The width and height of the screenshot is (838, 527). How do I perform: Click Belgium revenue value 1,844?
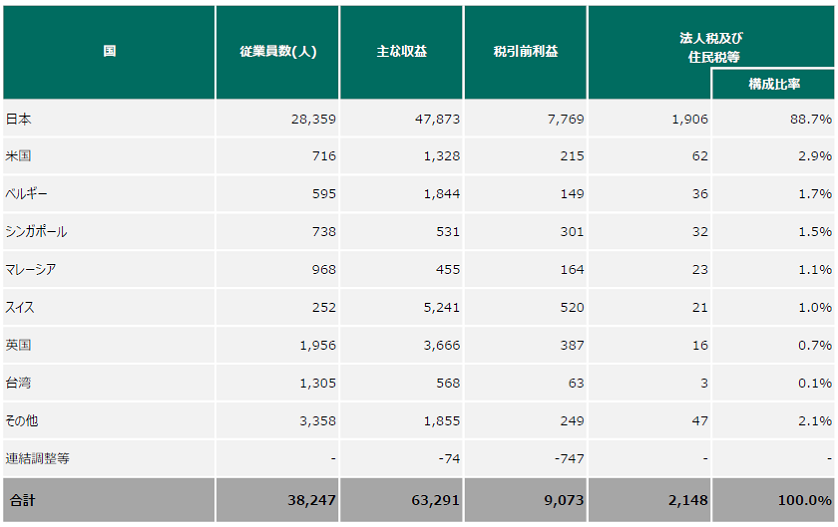tap(441, 193)
